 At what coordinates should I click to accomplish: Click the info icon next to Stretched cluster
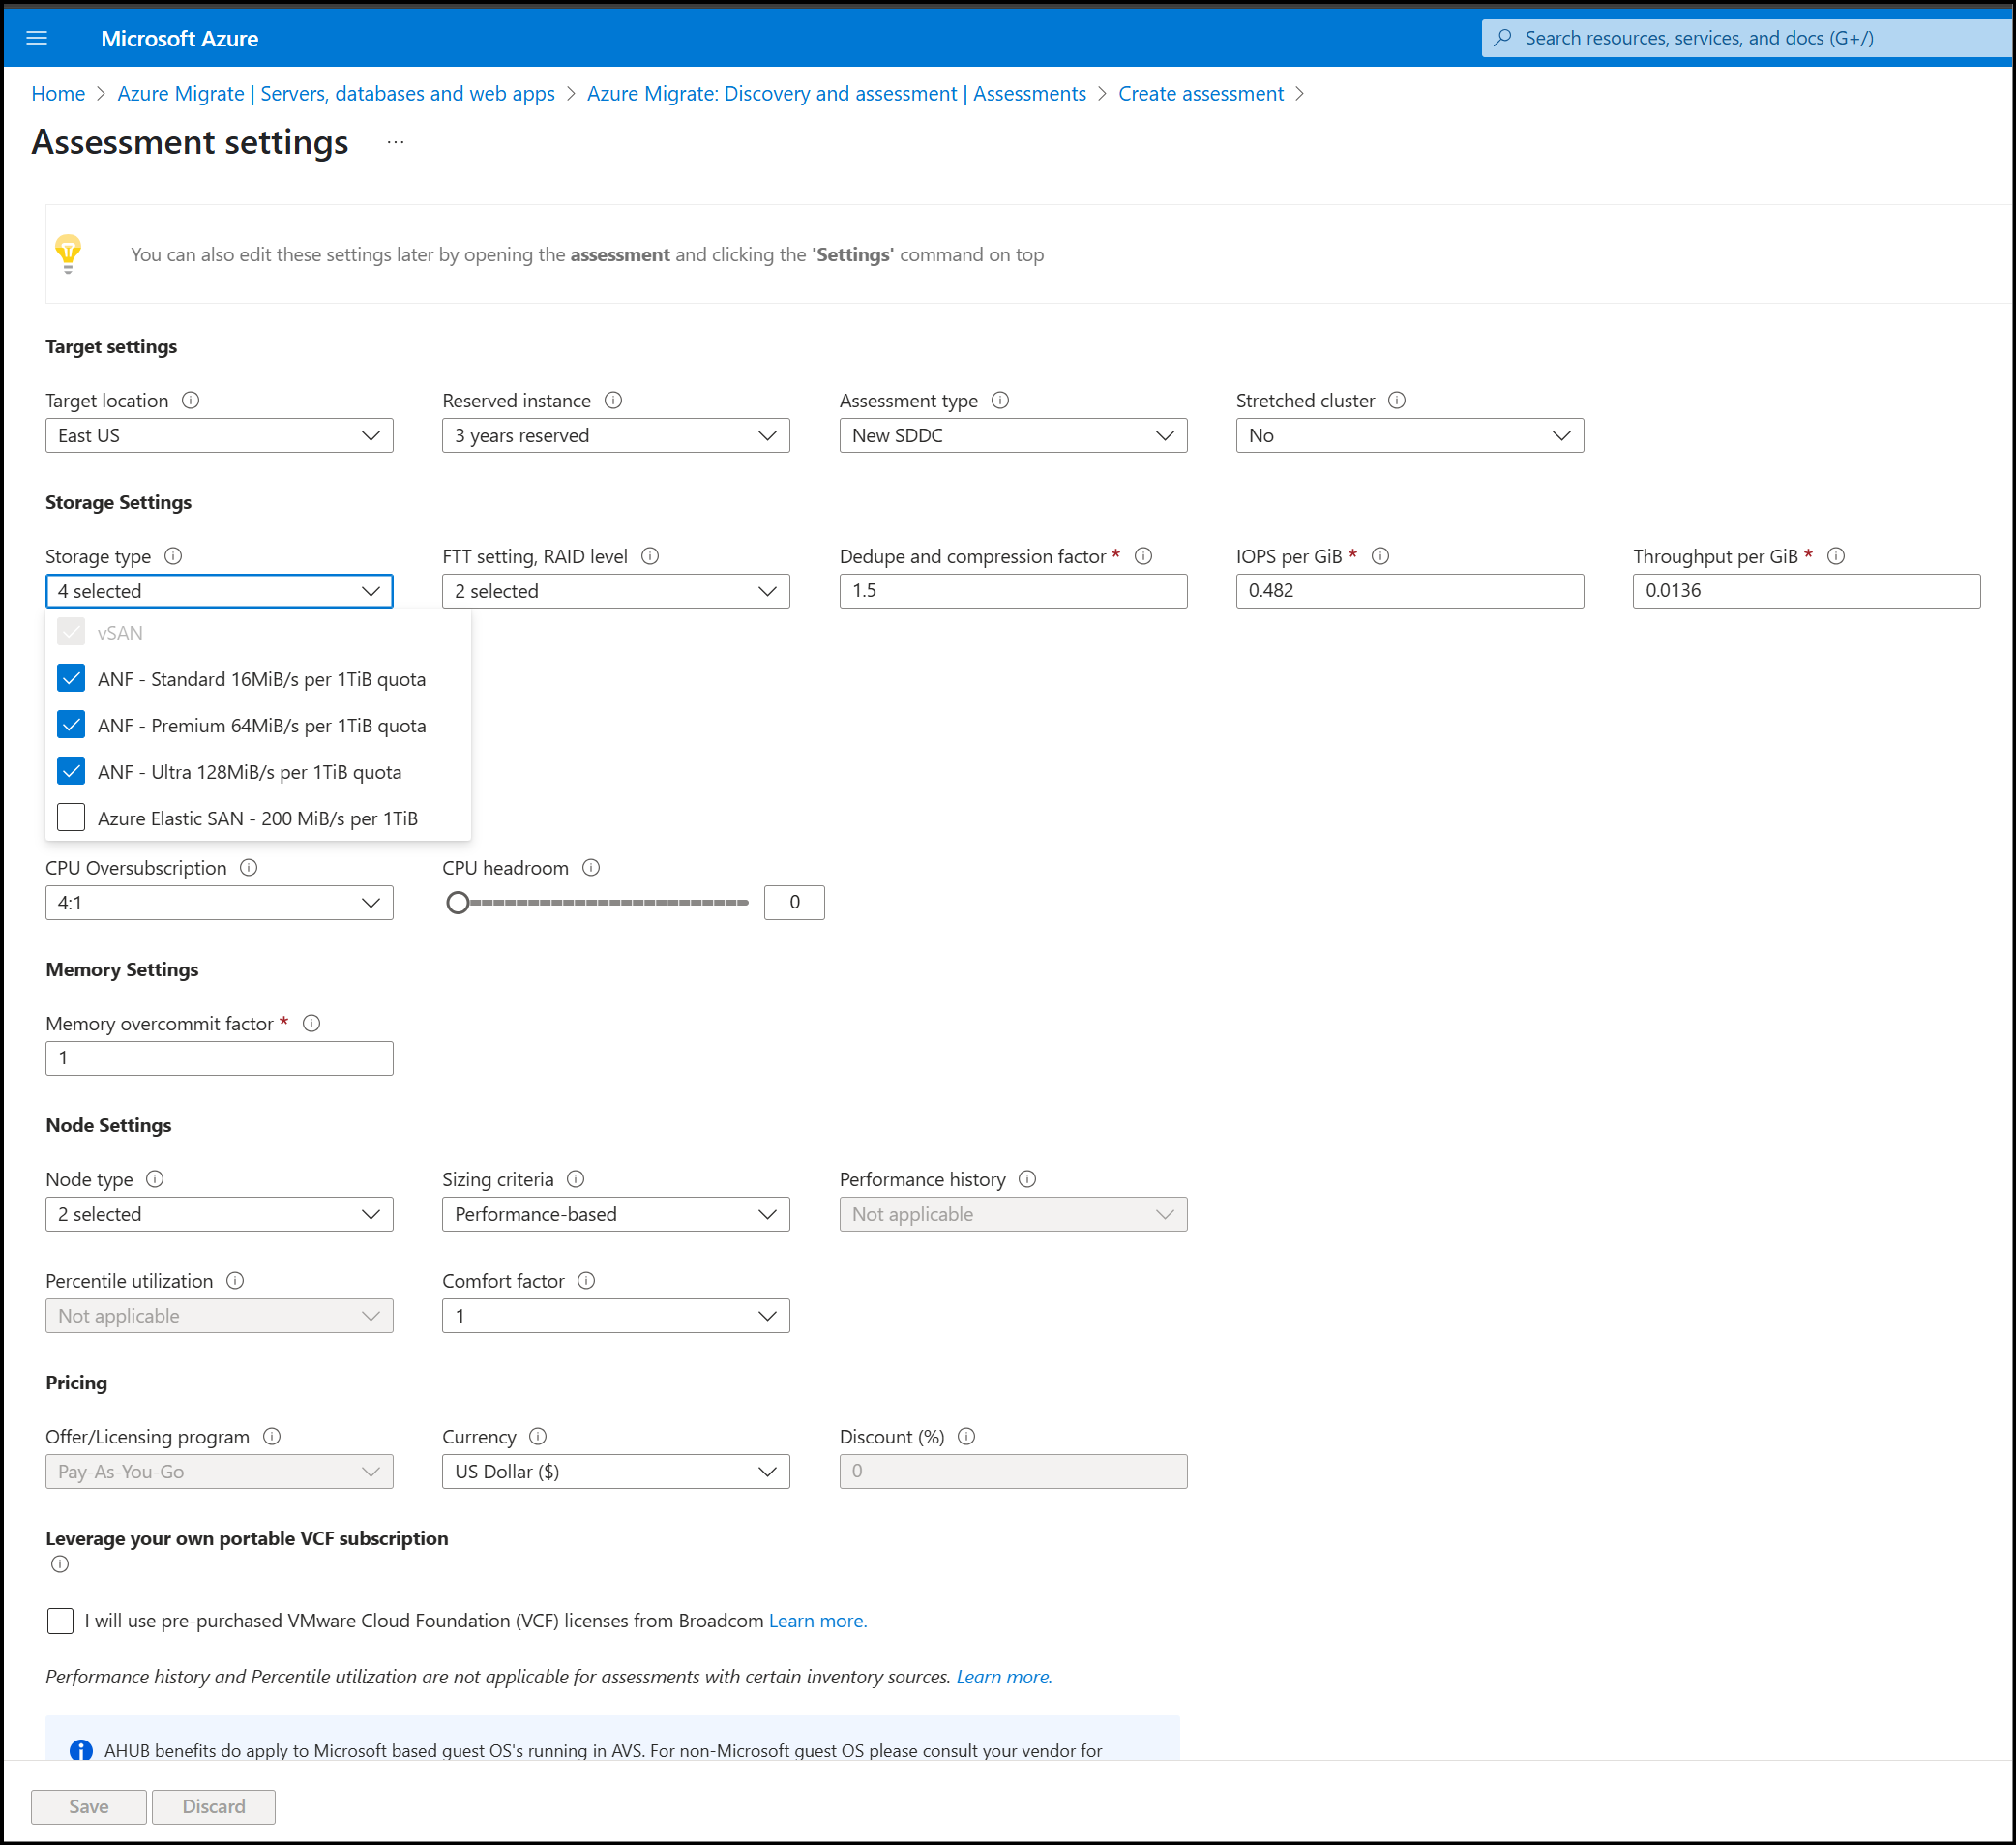(1397, 400)
